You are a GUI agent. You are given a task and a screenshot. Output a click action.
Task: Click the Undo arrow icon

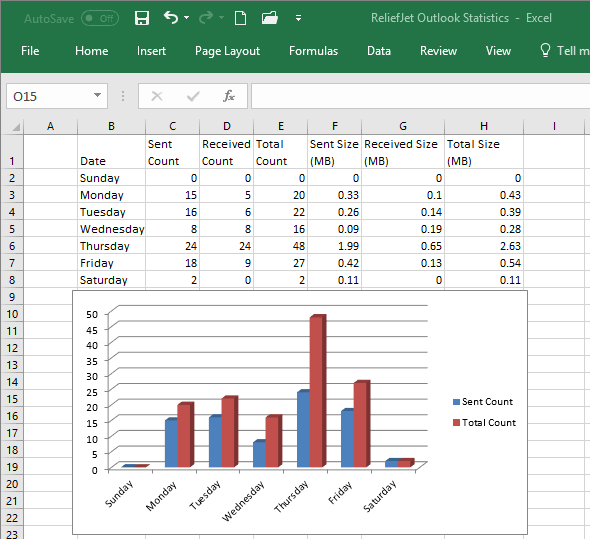coord(171,17)
